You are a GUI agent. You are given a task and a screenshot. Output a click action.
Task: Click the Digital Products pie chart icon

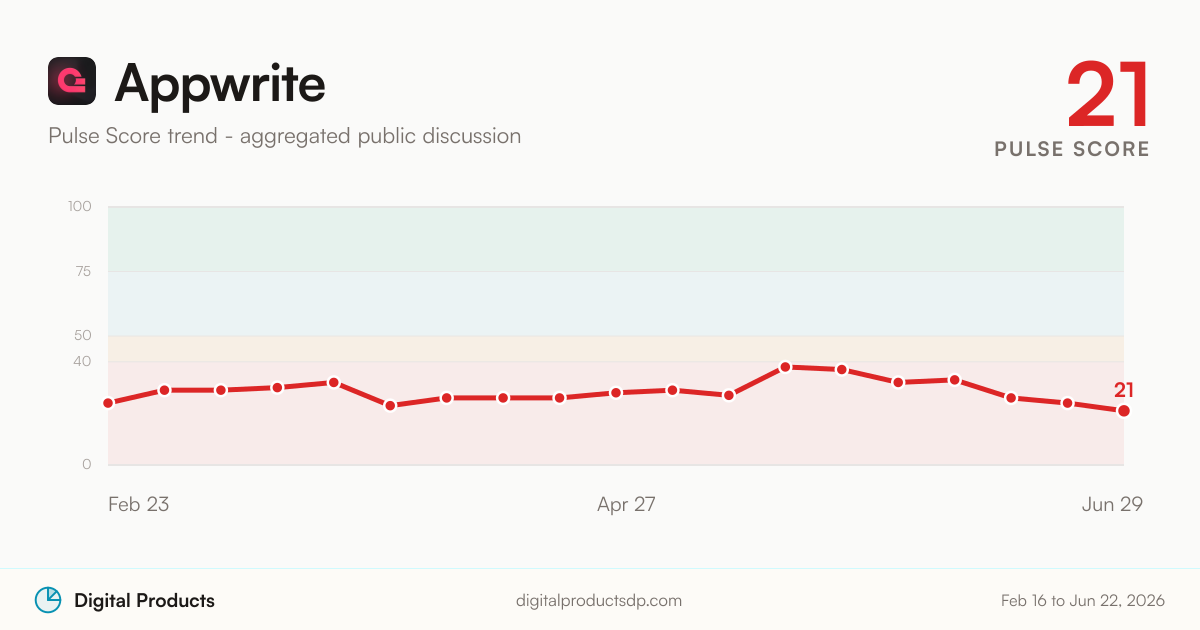tap(48, 600)
